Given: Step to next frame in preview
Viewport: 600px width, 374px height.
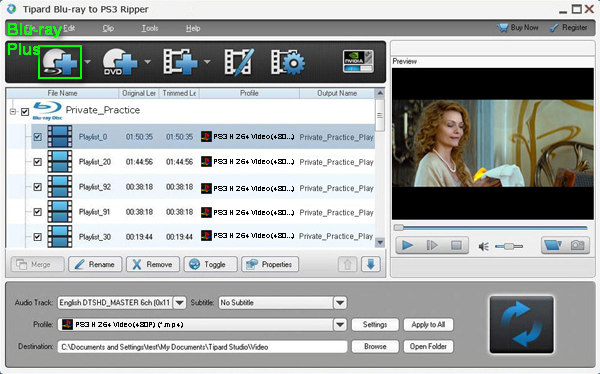Looking at the screenshot, I should click(431, 245).
